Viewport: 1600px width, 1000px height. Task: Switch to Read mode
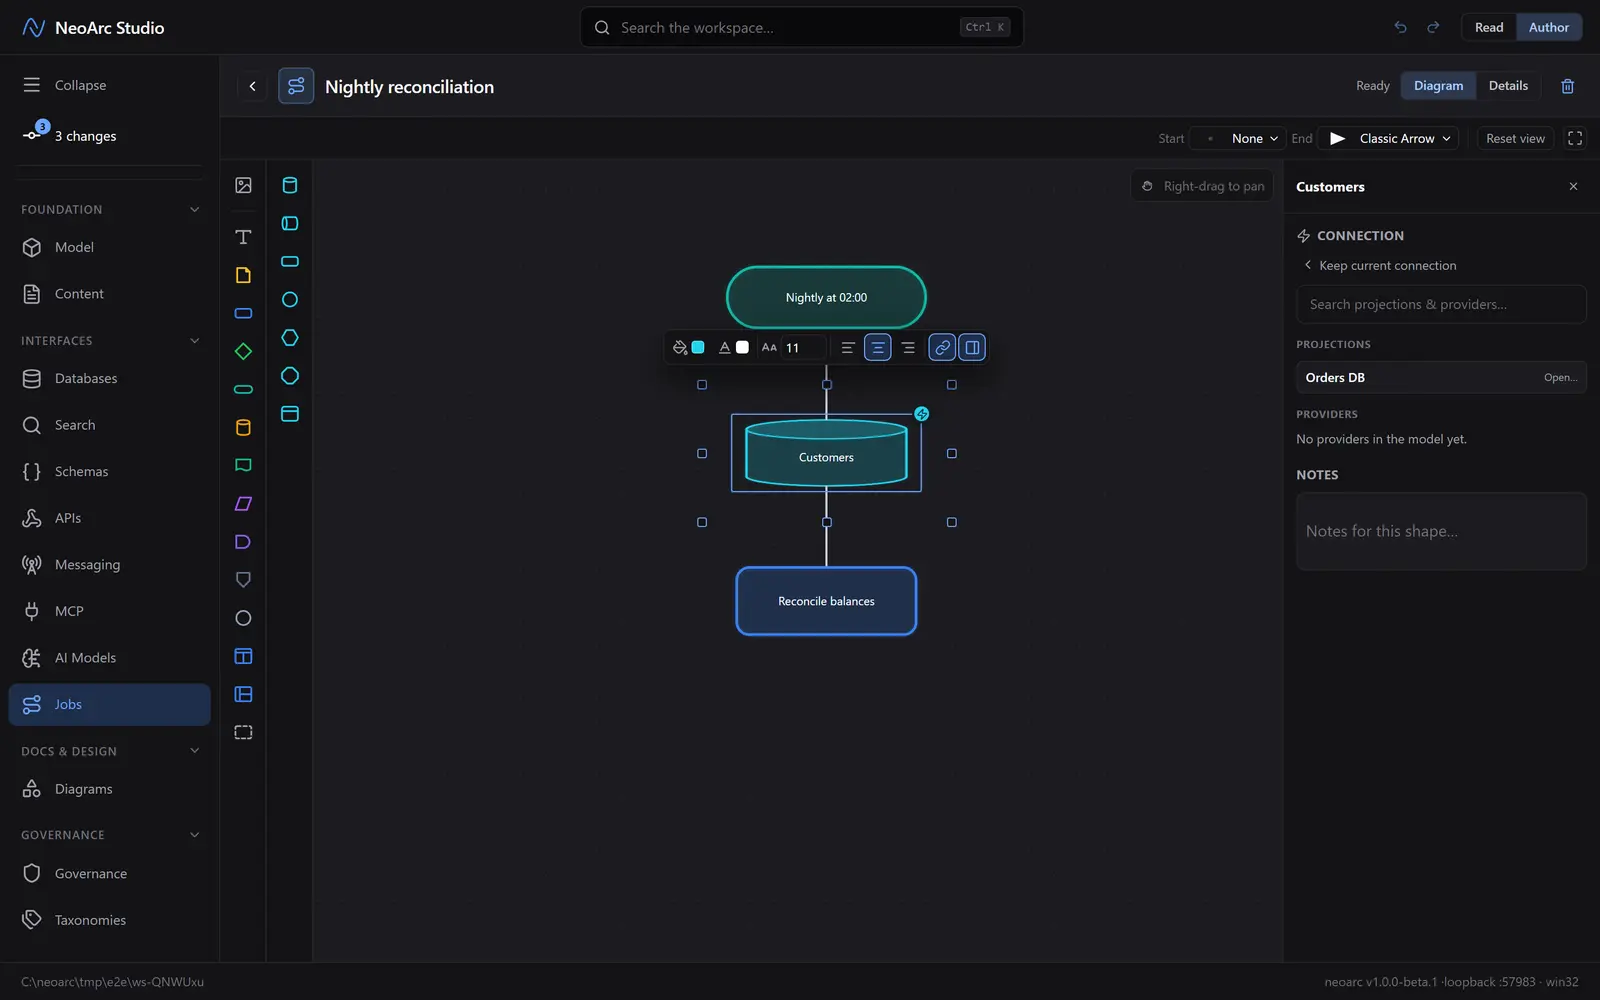pyautogui.click(x=1489, y=27)
